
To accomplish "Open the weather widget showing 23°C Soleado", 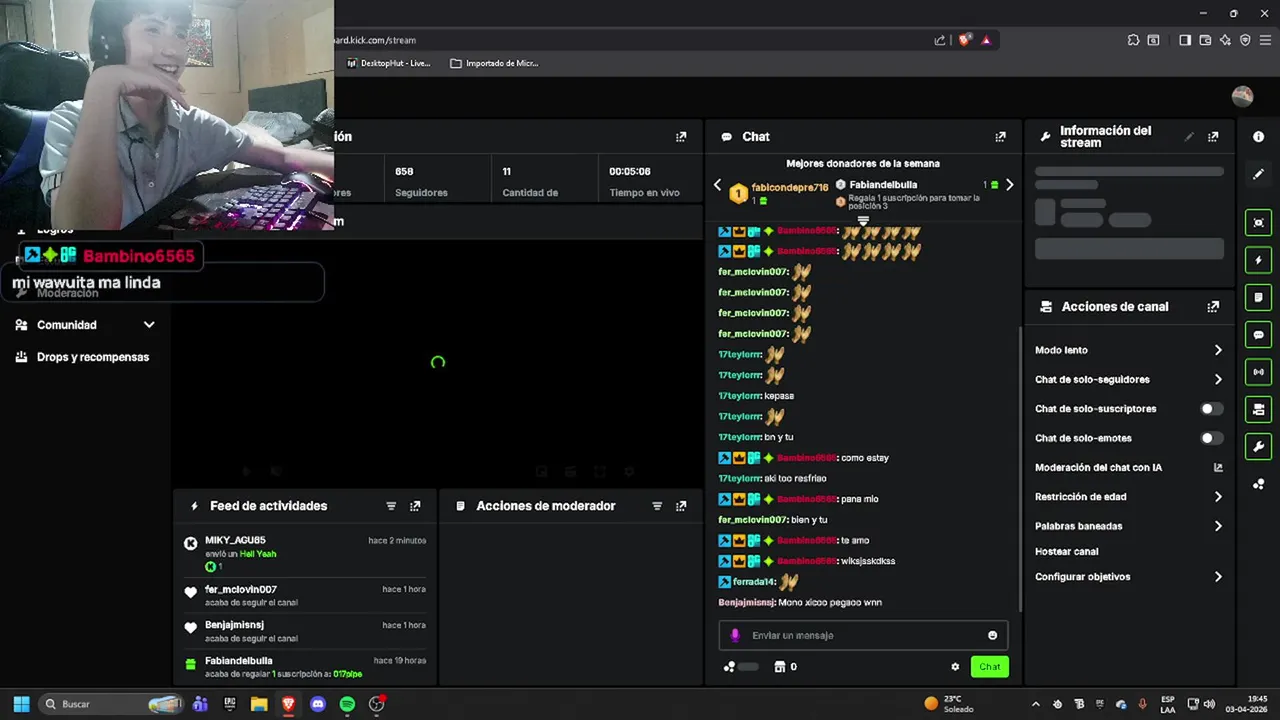I will 949,704.
